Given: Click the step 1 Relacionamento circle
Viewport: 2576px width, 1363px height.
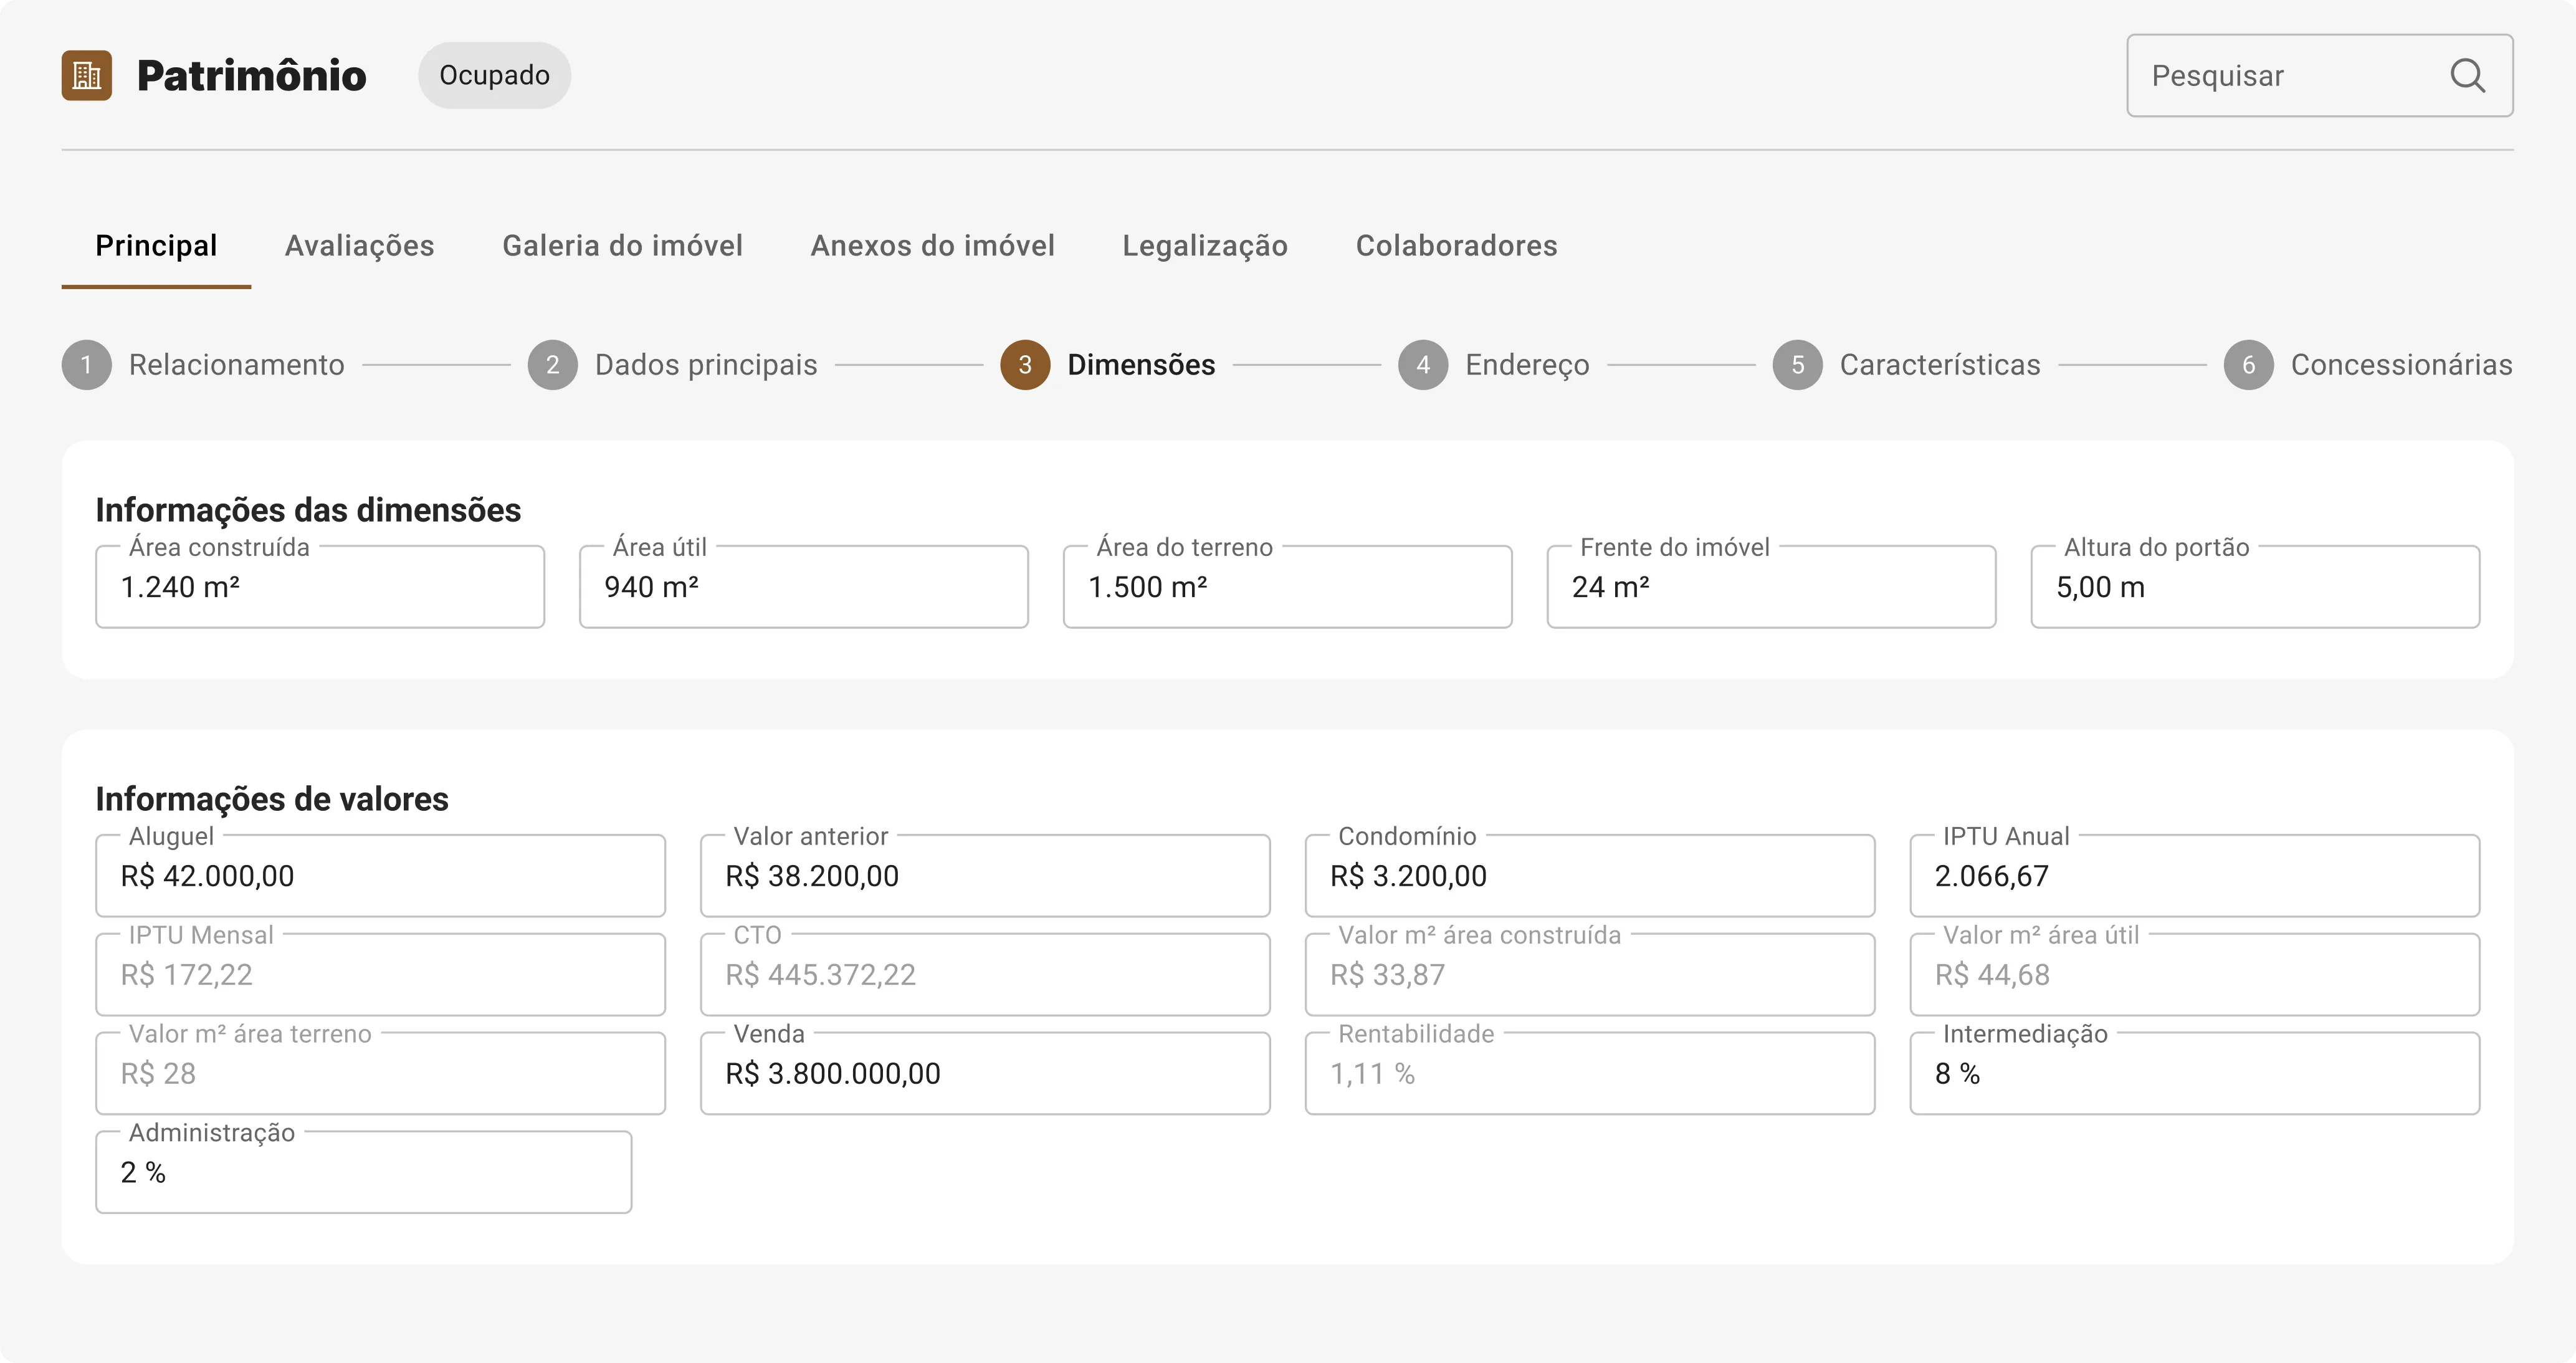Looking at the screenshot, I should point(87,365).
